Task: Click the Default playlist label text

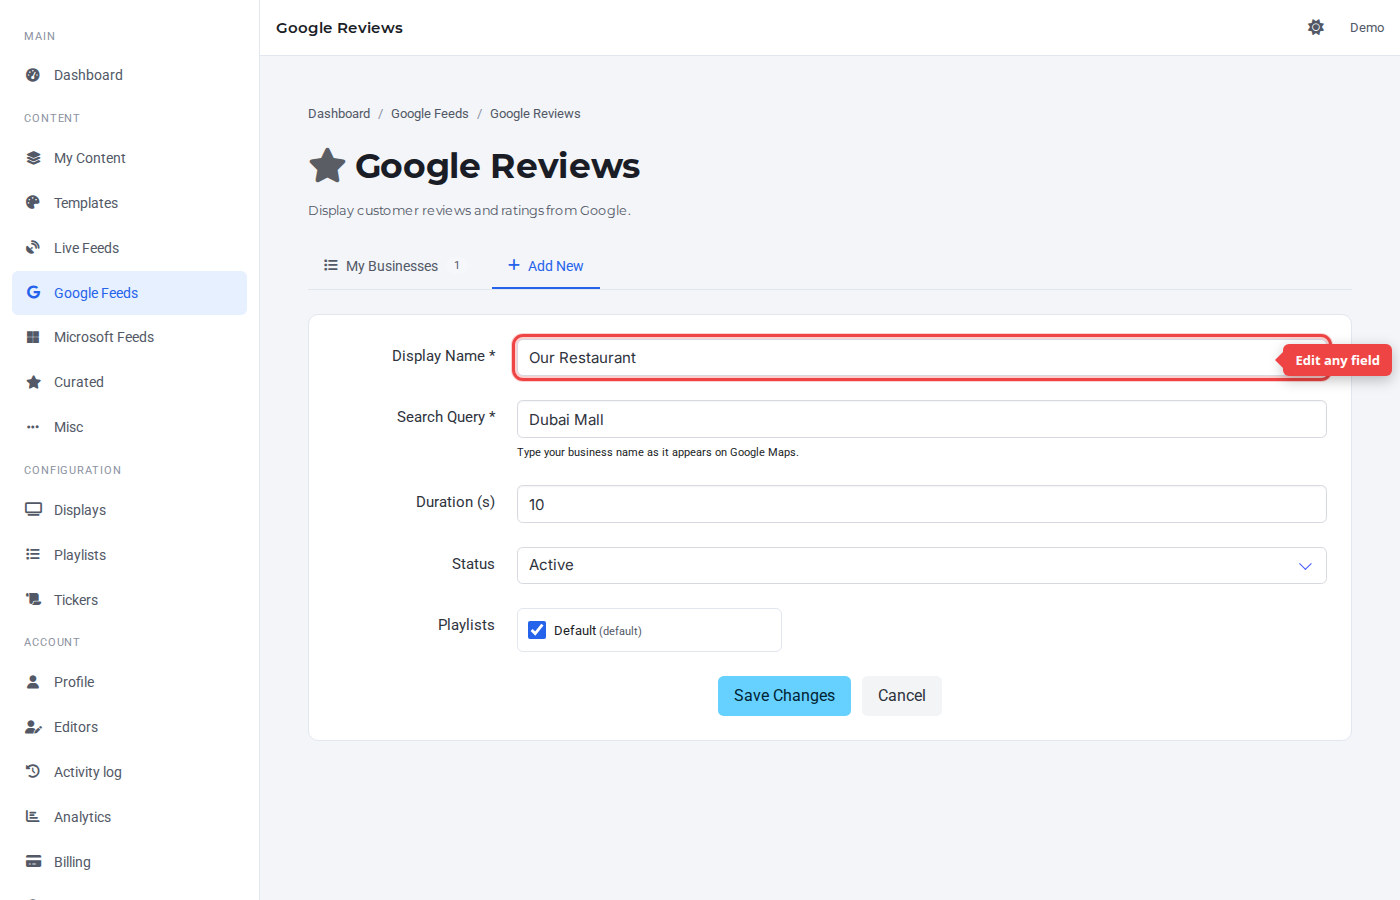Action: 598,631
